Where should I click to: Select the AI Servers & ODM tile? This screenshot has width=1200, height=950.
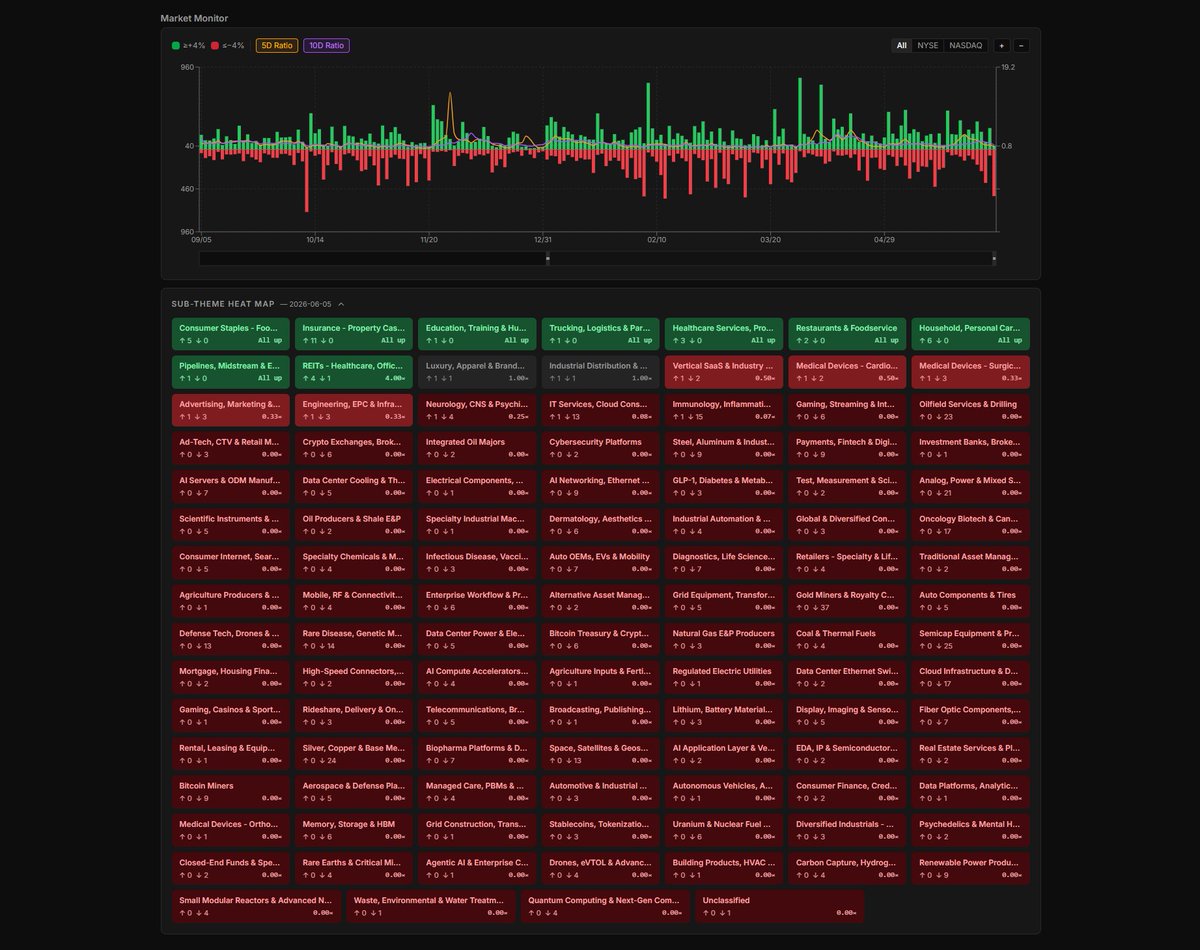pyautogui.click(x=231, y=486)
